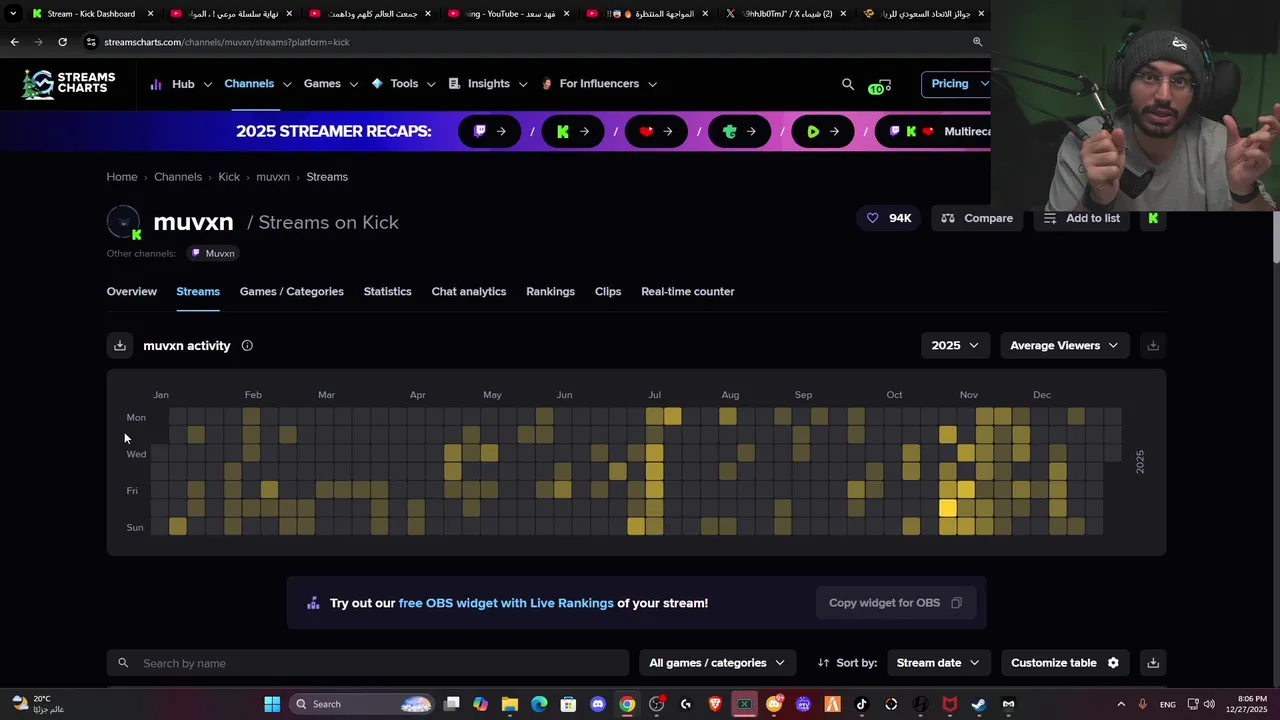Reload the page with the refresh icon
The width and height of the screenshot is (1280, 720).
(62, 42)
